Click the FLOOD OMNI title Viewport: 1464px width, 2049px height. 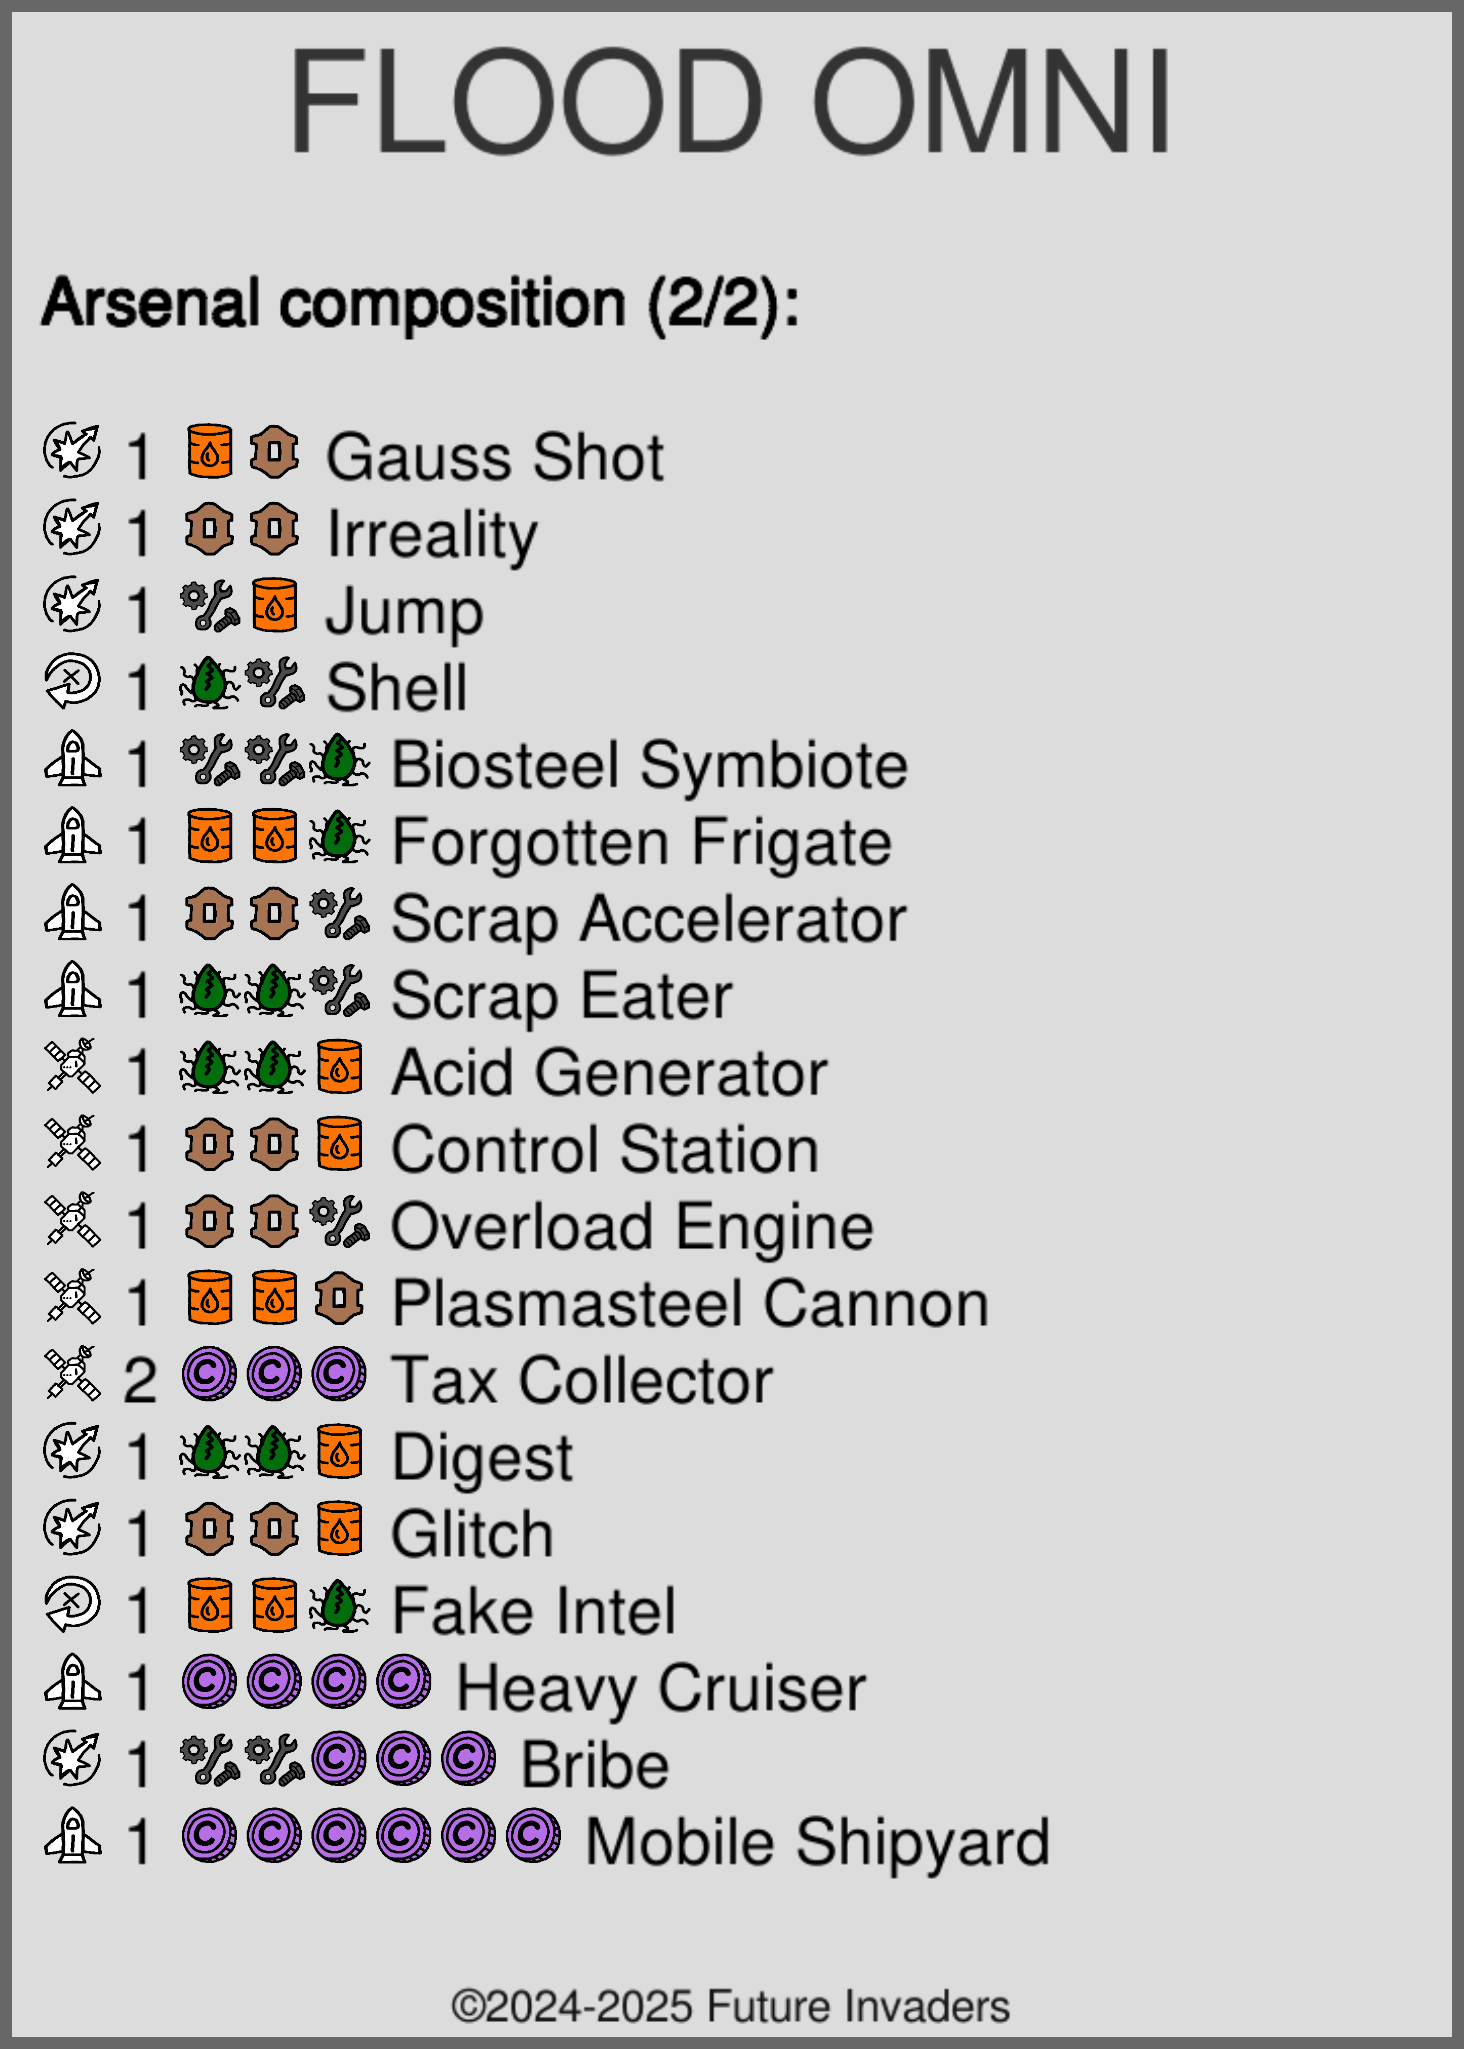pos(731,102)
